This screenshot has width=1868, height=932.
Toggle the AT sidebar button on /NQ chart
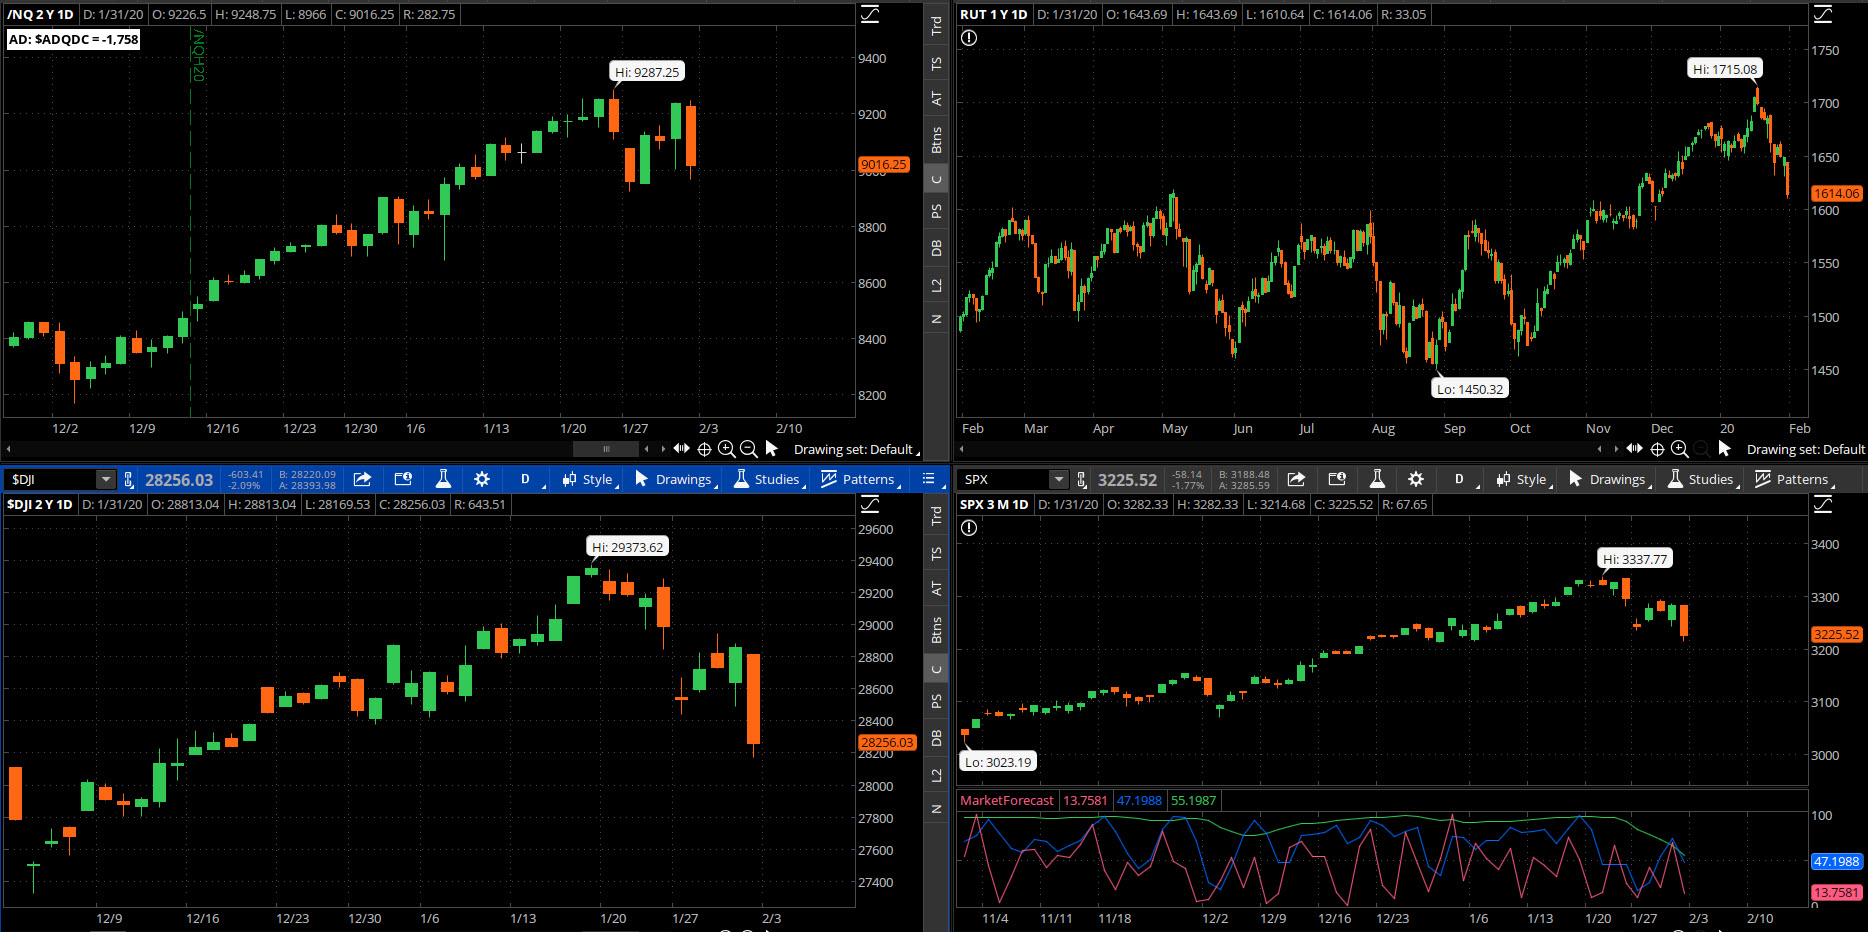click(936, 98)
